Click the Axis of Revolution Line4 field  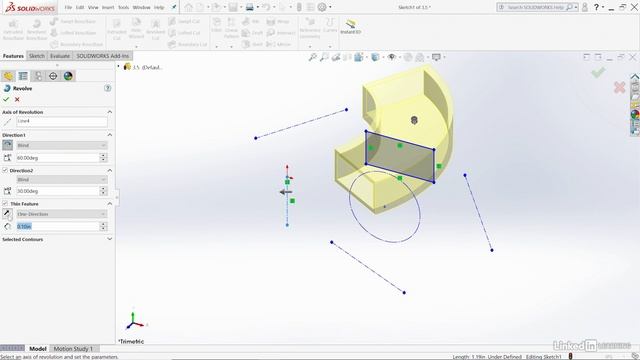[62, 121]
